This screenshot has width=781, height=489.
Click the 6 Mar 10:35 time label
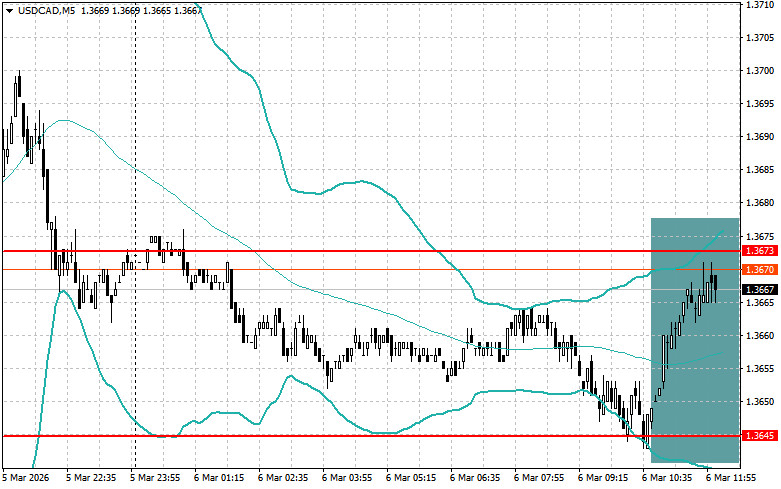[667, 478]
